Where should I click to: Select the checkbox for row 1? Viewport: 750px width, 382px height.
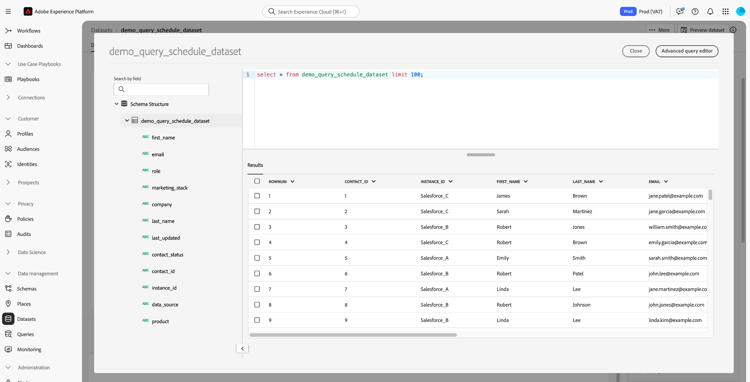[257, 196]
